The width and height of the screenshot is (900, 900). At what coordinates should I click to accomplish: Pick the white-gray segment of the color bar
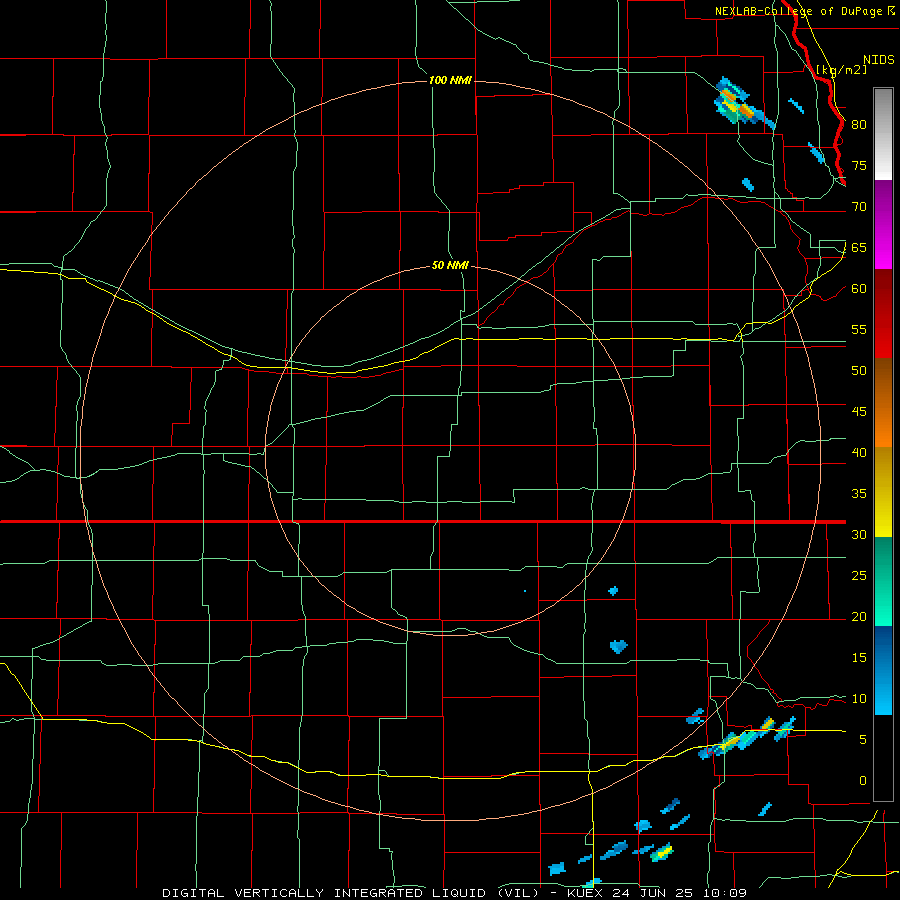[x=883, y=134]
